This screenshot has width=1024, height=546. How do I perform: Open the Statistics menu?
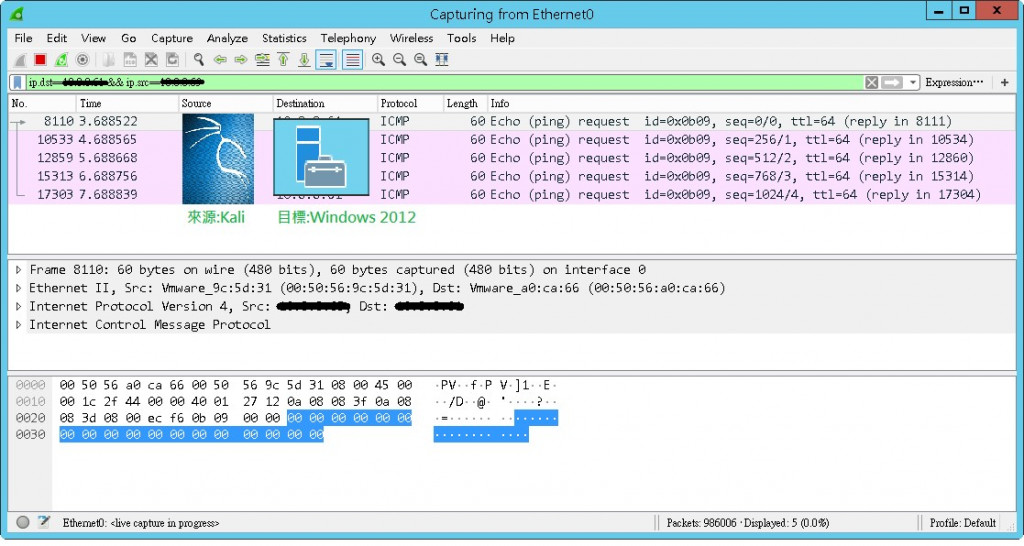pyautogui.click(x=284, y=39)
